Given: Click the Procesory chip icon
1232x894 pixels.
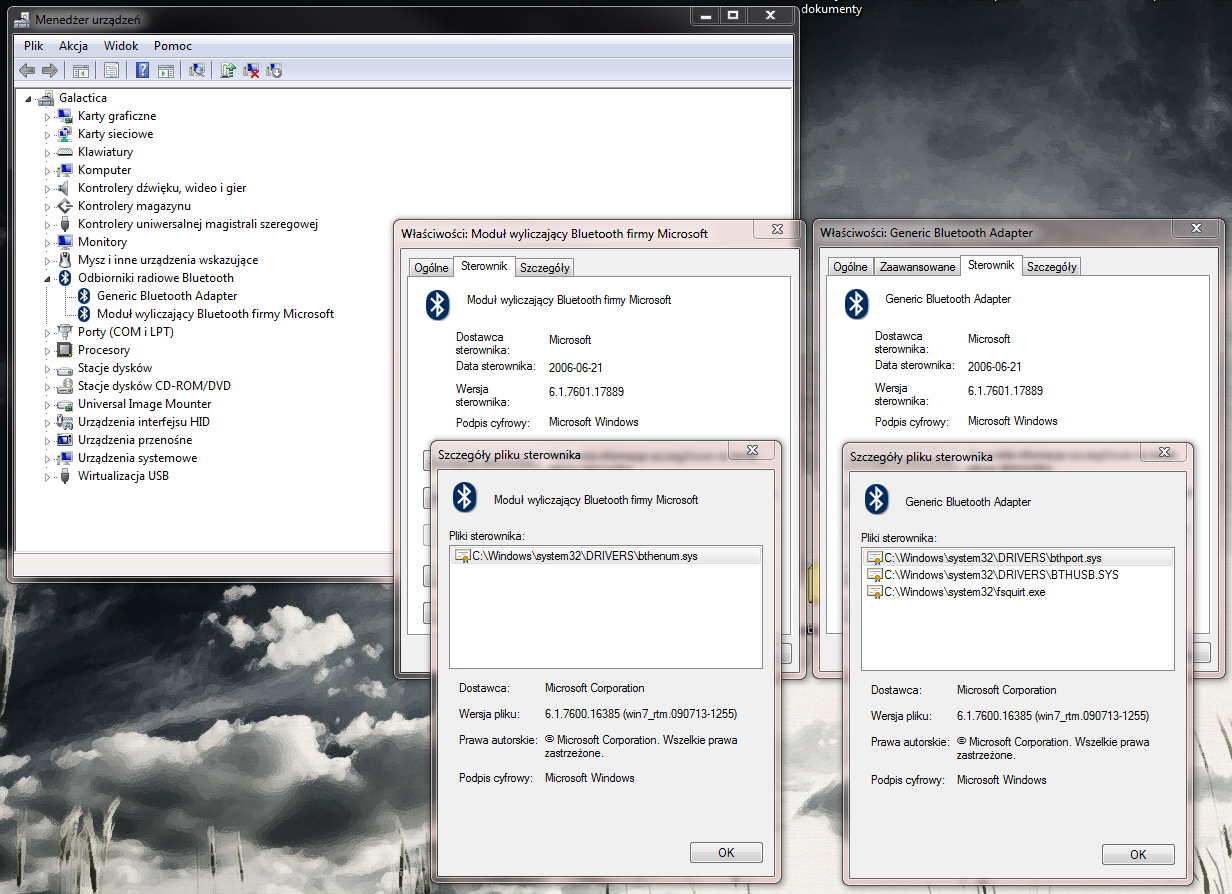Looking at the screenshot, I should [65, 350].
